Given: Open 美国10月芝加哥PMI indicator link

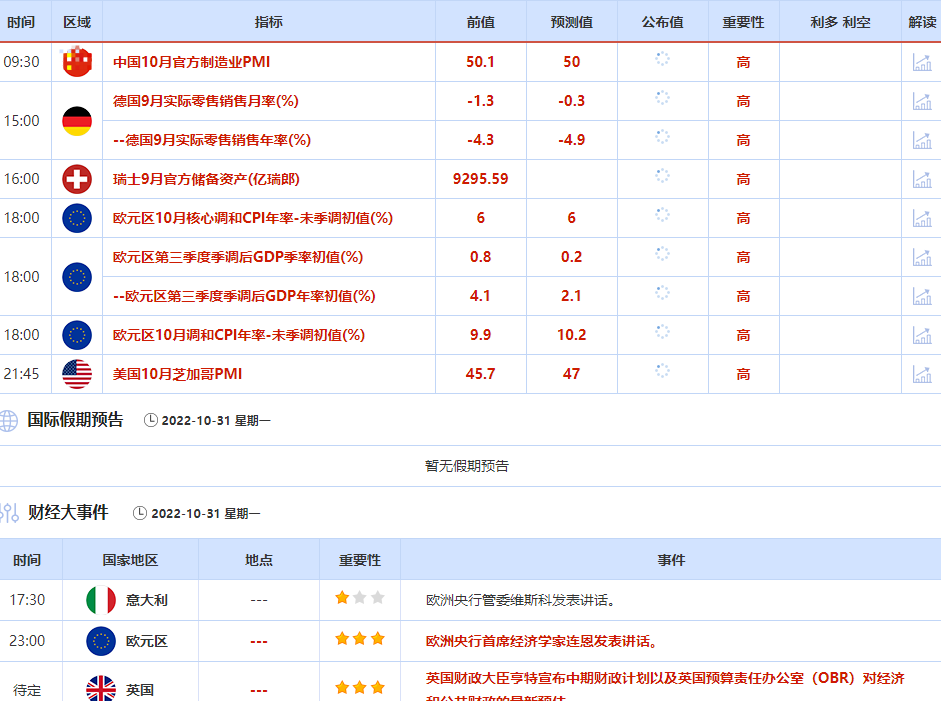Looking at the screenshot, I should point(177,374).
